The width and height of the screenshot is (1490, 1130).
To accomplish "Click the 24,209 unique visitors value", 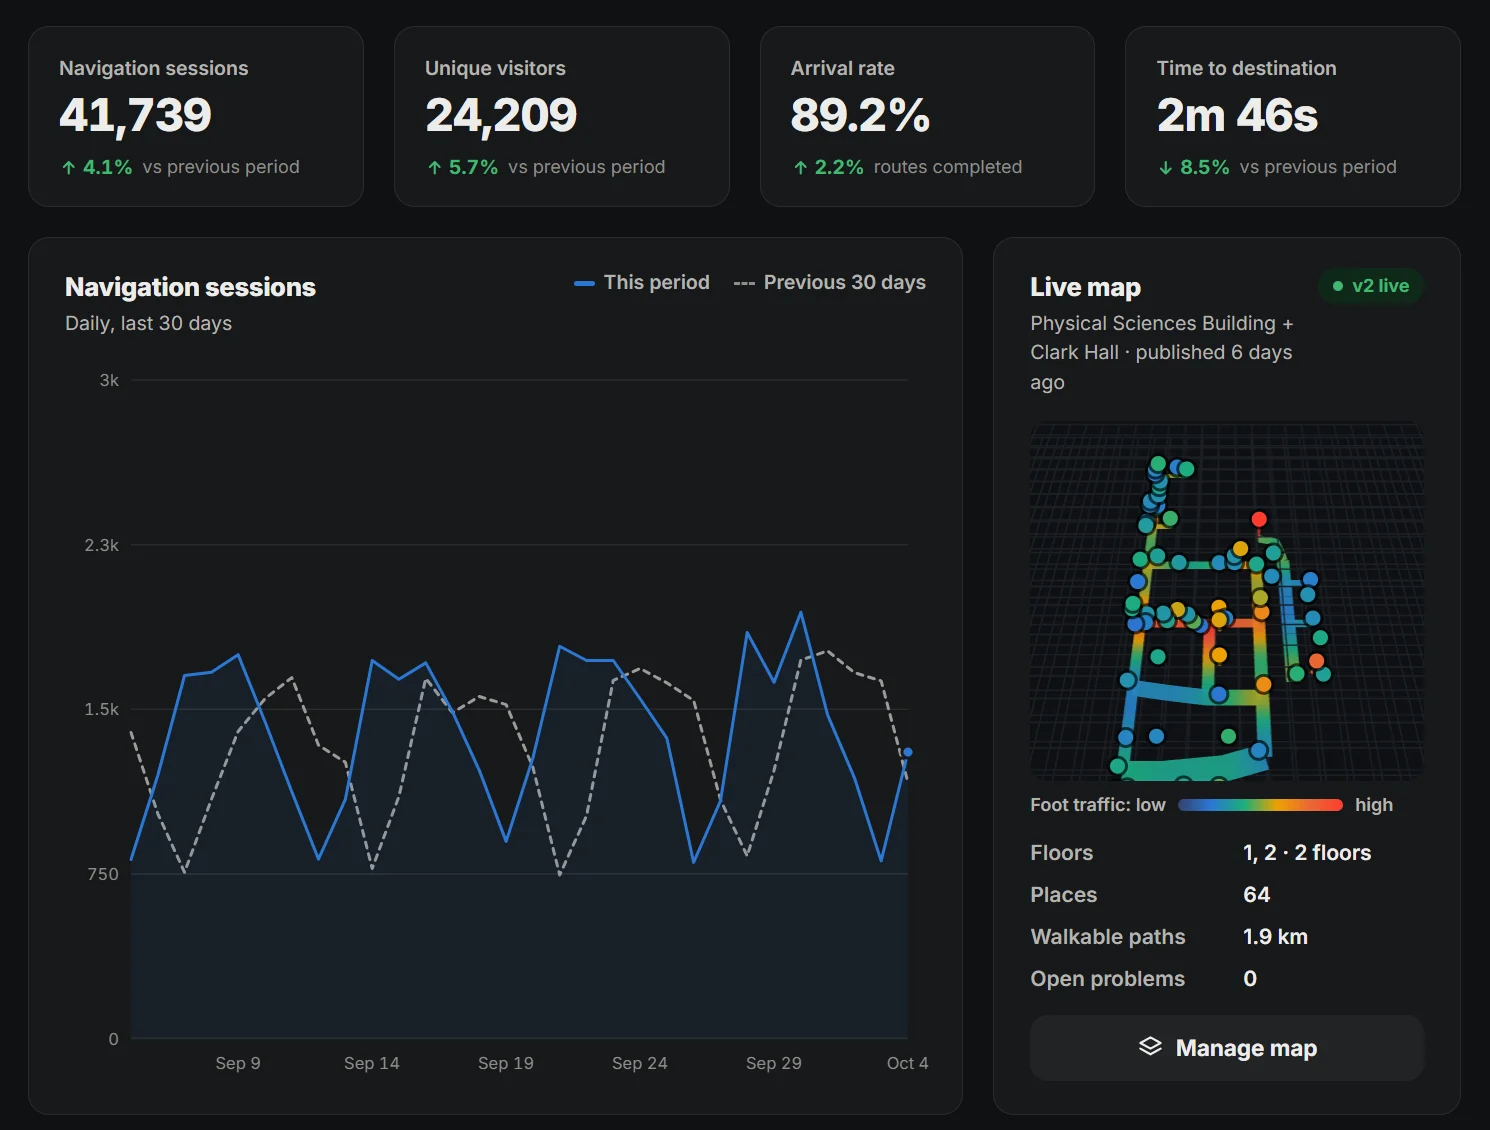I will pos(502,115).
